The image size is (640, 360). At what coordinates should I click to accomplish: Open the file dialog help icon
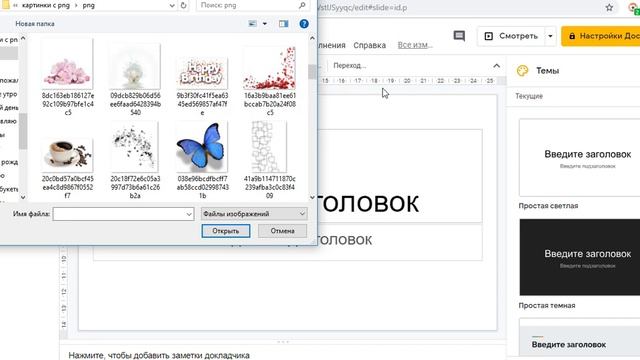pyautogui.click(x=304, y=24)
